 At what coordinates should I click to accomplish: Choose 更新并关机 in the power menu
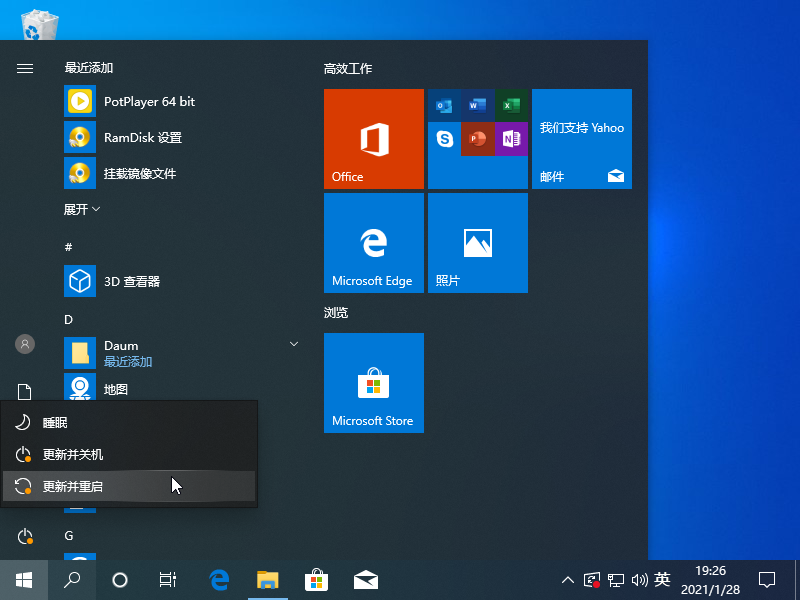tap(73, 455)
